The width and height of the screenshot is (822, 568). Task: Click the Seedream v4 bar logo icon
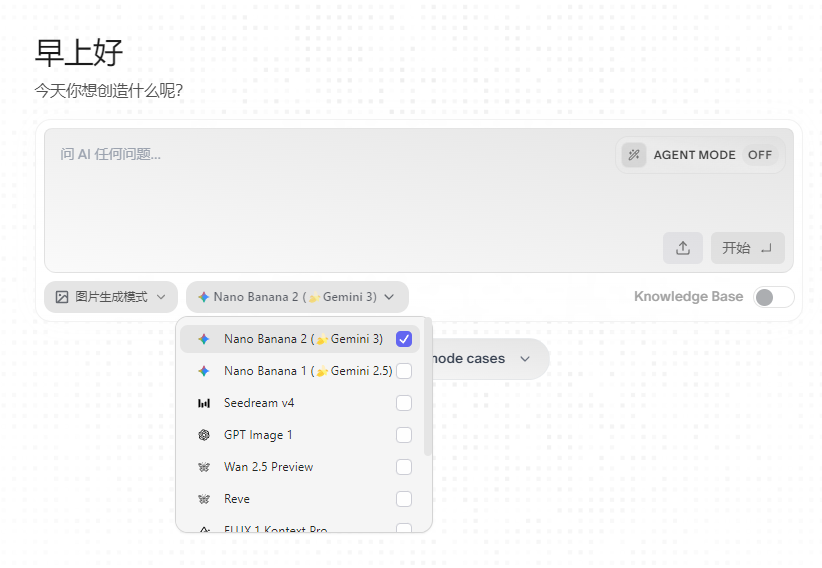pyautogui.click(x=204, y=403)
